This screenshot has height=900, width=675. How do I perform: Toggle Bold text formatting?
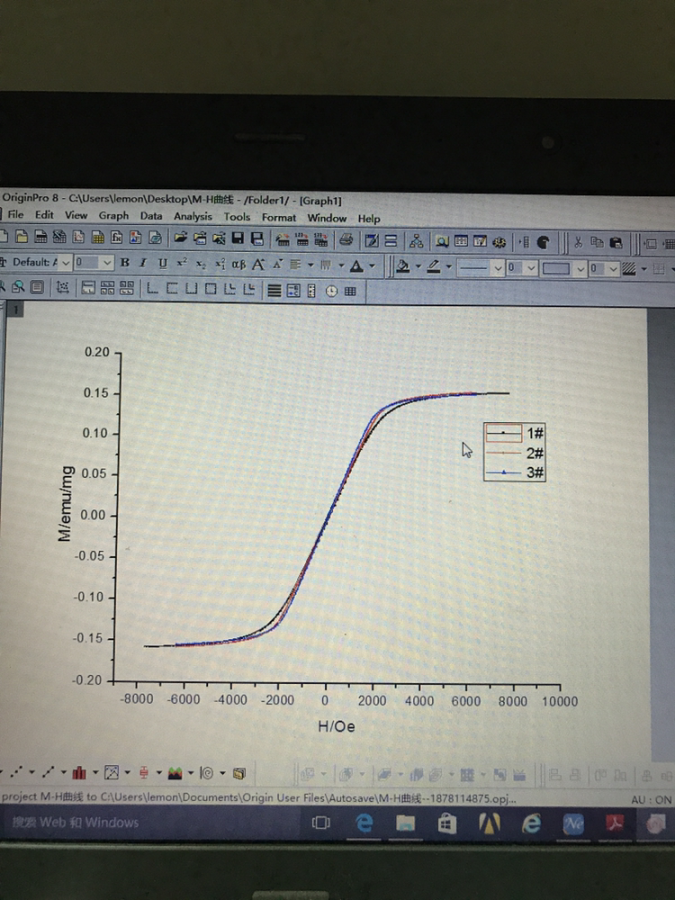[x=125, y=263]
